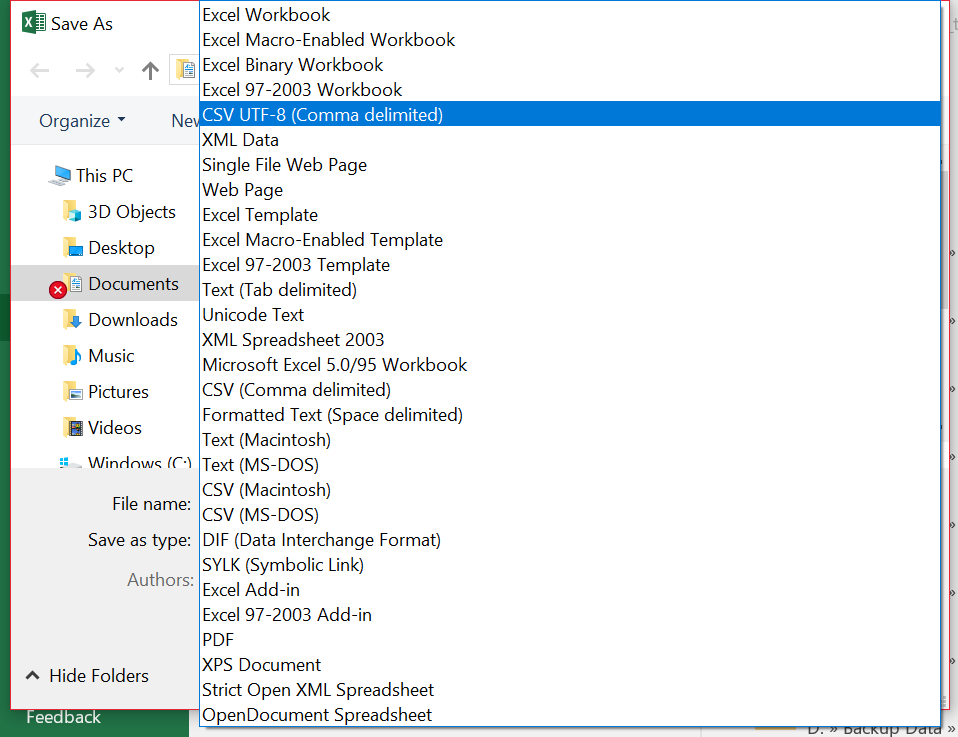Click the Excel logo icon in Save As title
The height and width of the screenshot is (737, 958).
coord(34,23)
